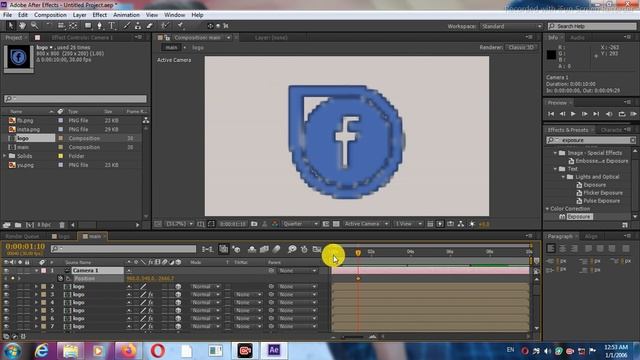Open the Composition menu
This screenshot has height=360, width=640.
point(50,15)
